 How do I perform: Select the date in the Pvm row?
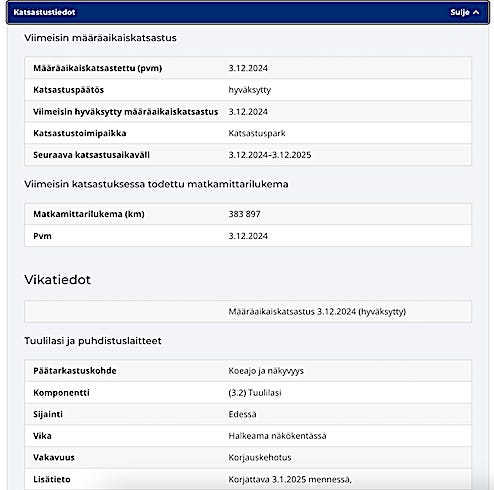248,236
